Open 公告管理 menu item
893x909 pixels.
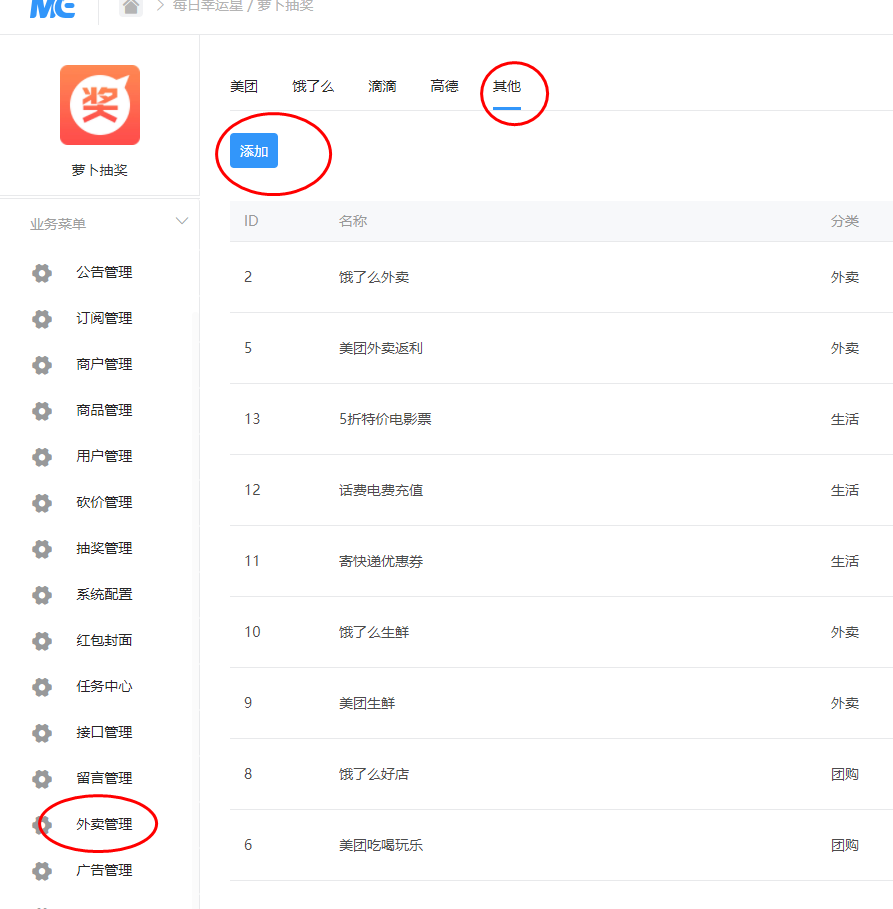pos(104,272)
